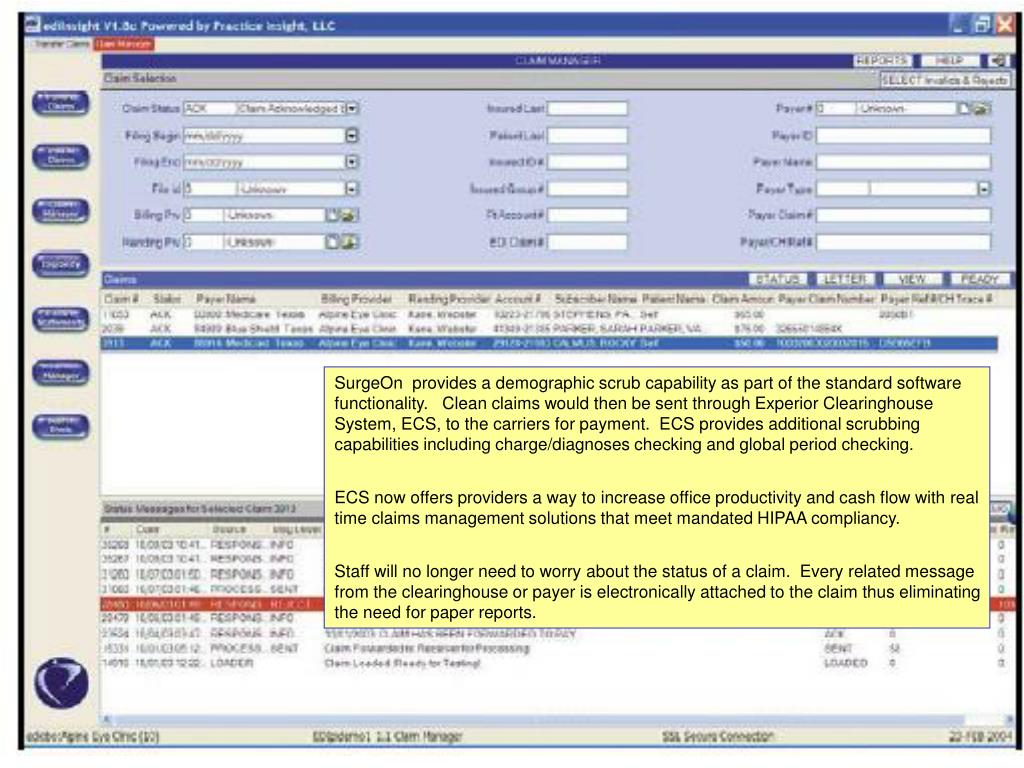
Task: Open the Filing End date picker
Action: 352,162
